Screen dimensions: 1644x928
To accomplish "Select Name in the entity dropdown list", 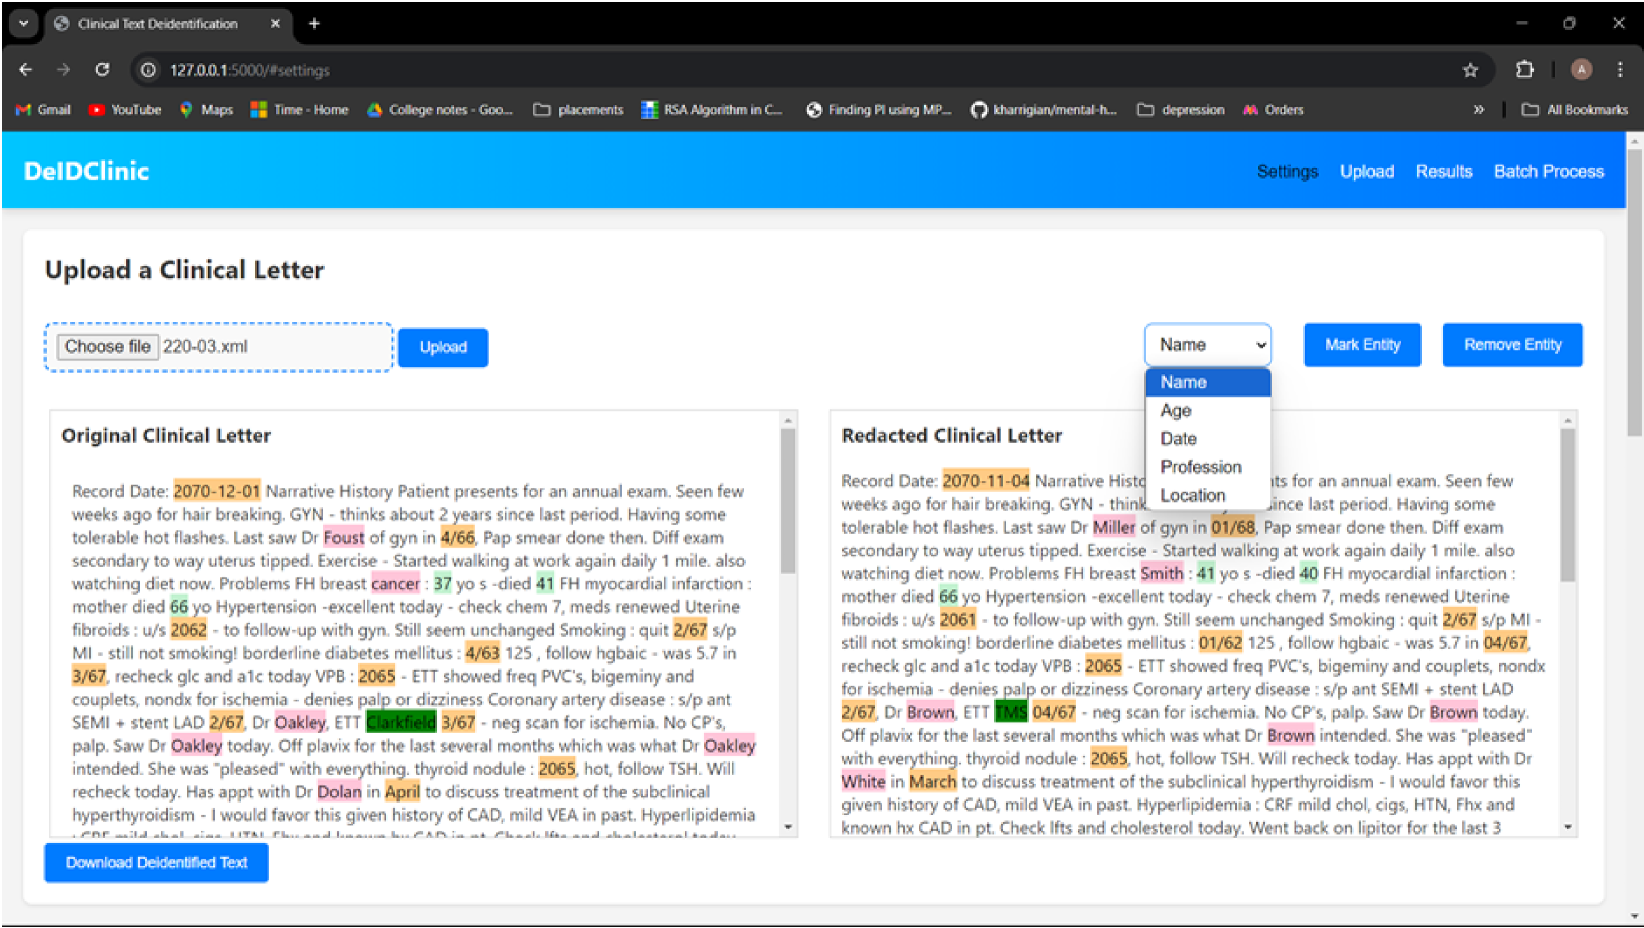I will click(x=1208, y=382).
